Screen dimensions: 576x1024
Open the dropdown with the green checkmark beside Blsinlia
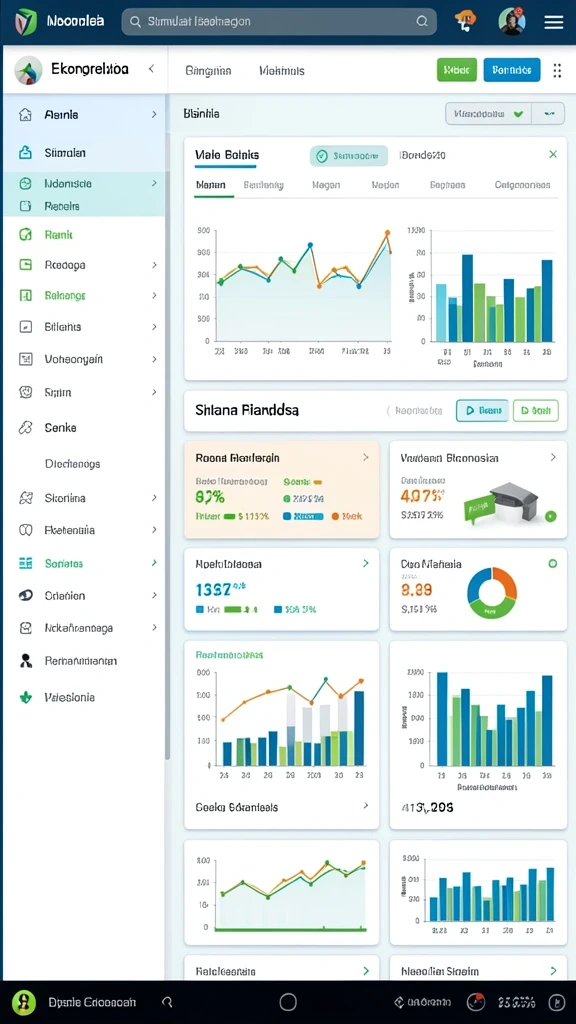488,114
